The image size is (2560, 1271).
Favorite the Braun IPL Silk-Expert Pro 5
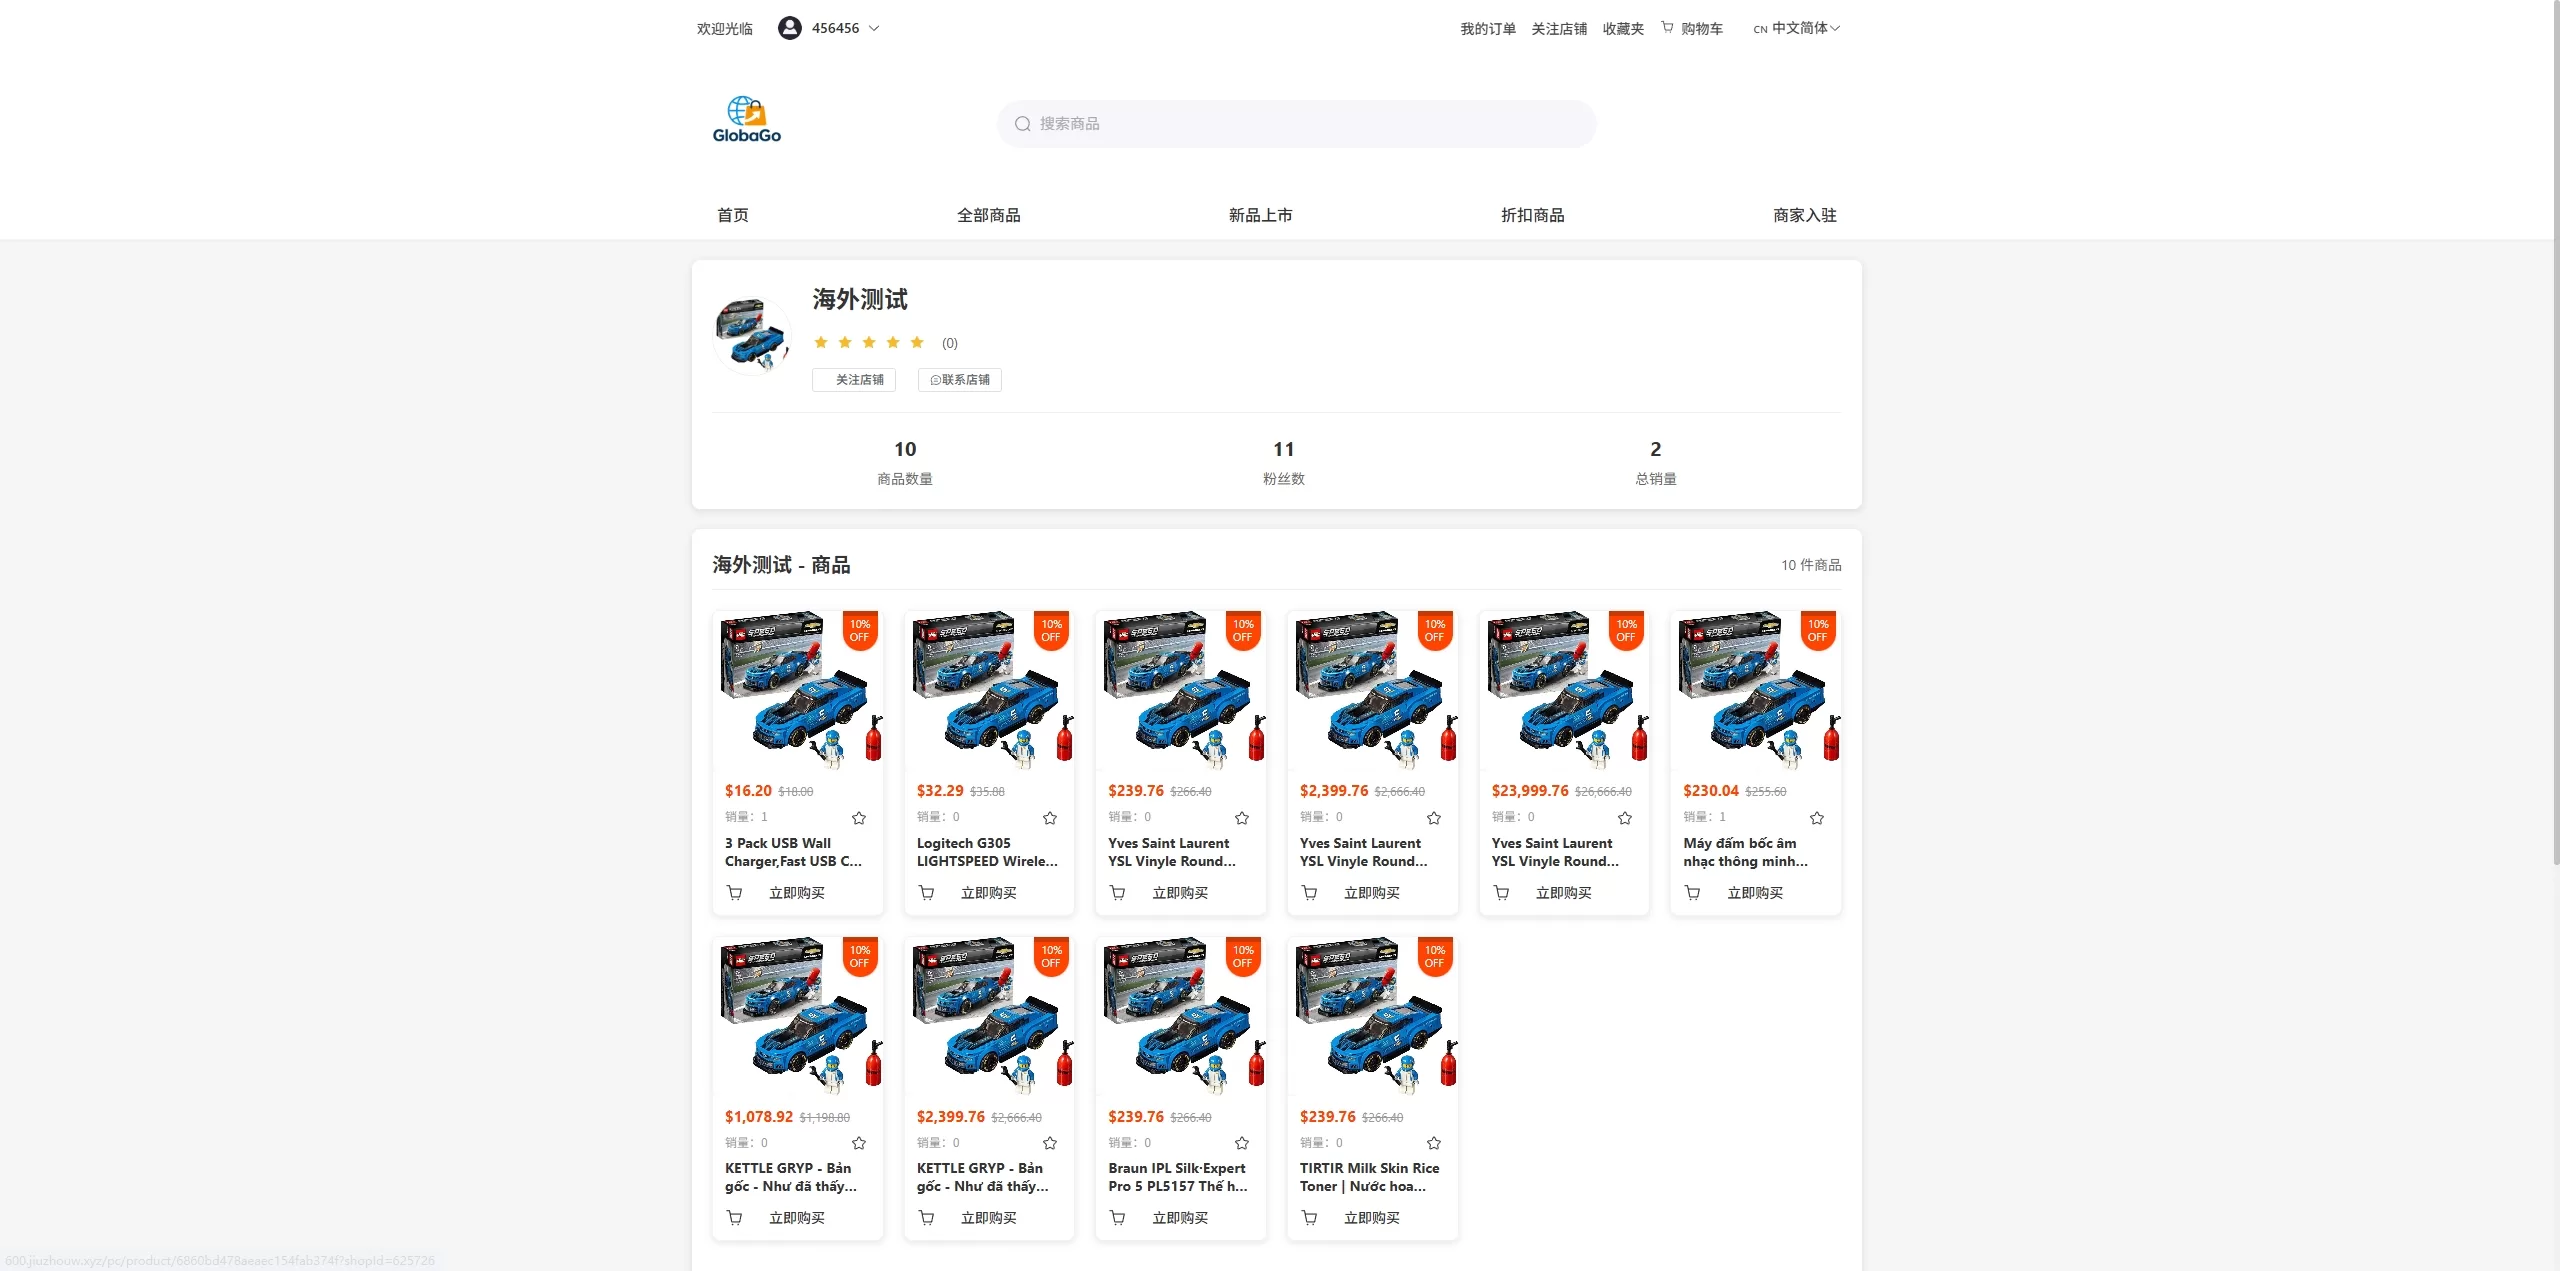[x=1242, y=1143]
